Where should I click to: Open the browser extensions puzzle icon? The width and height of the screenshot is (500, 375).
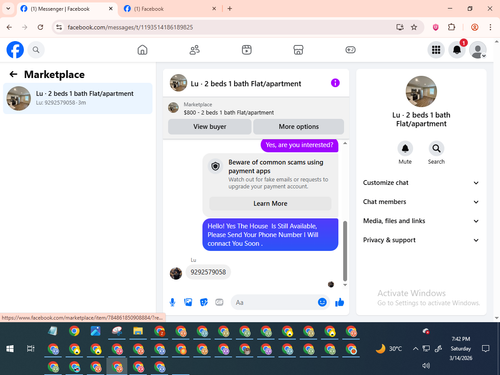pyautogui.click(x=452, y=27)
